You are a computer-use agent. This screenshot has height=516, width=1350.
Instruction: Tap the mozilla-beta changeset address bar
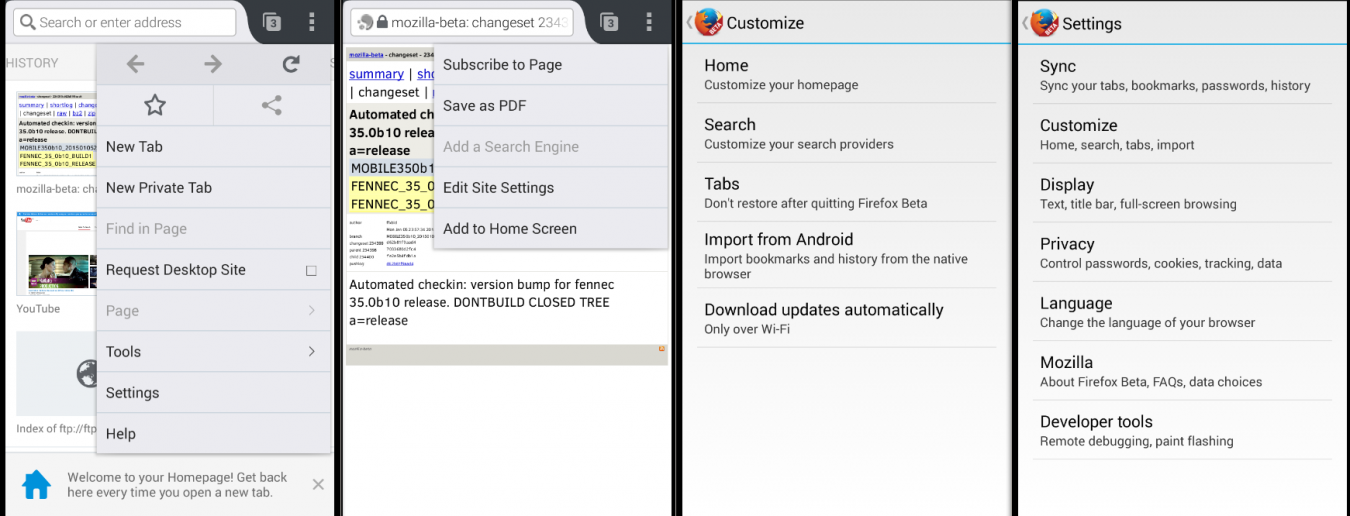pos(462,22)
